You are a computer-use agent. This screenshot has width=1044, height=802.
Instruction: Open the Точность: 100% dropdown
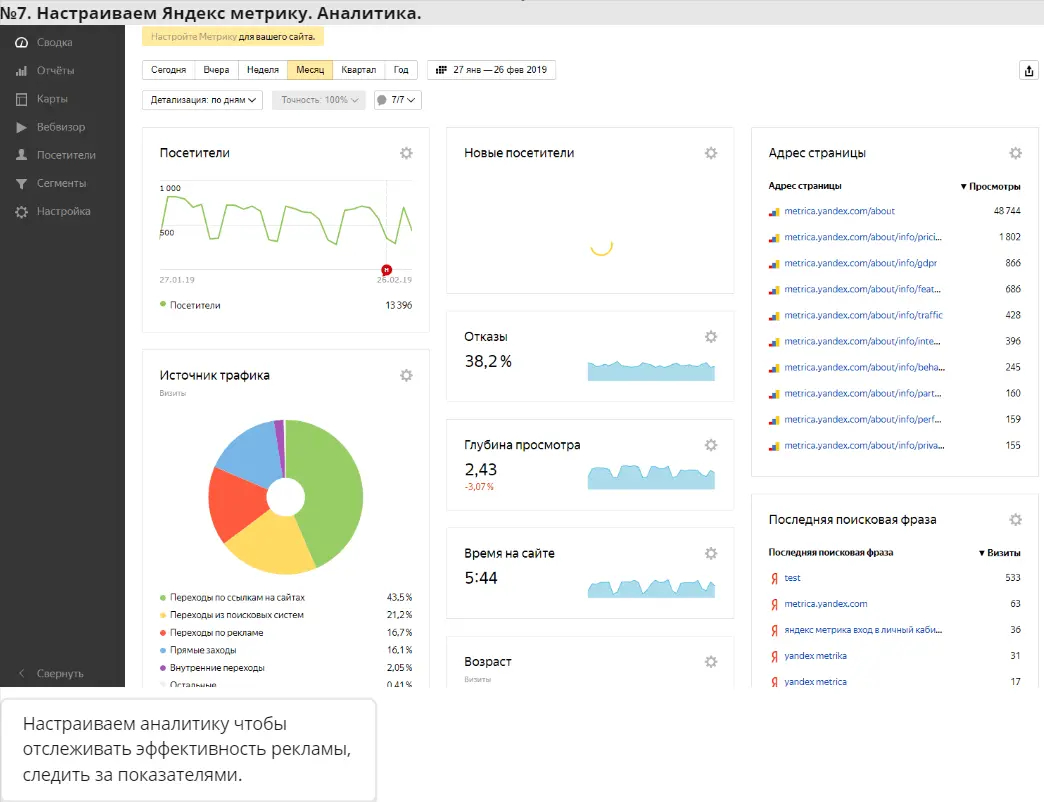(x=319, y=100)
